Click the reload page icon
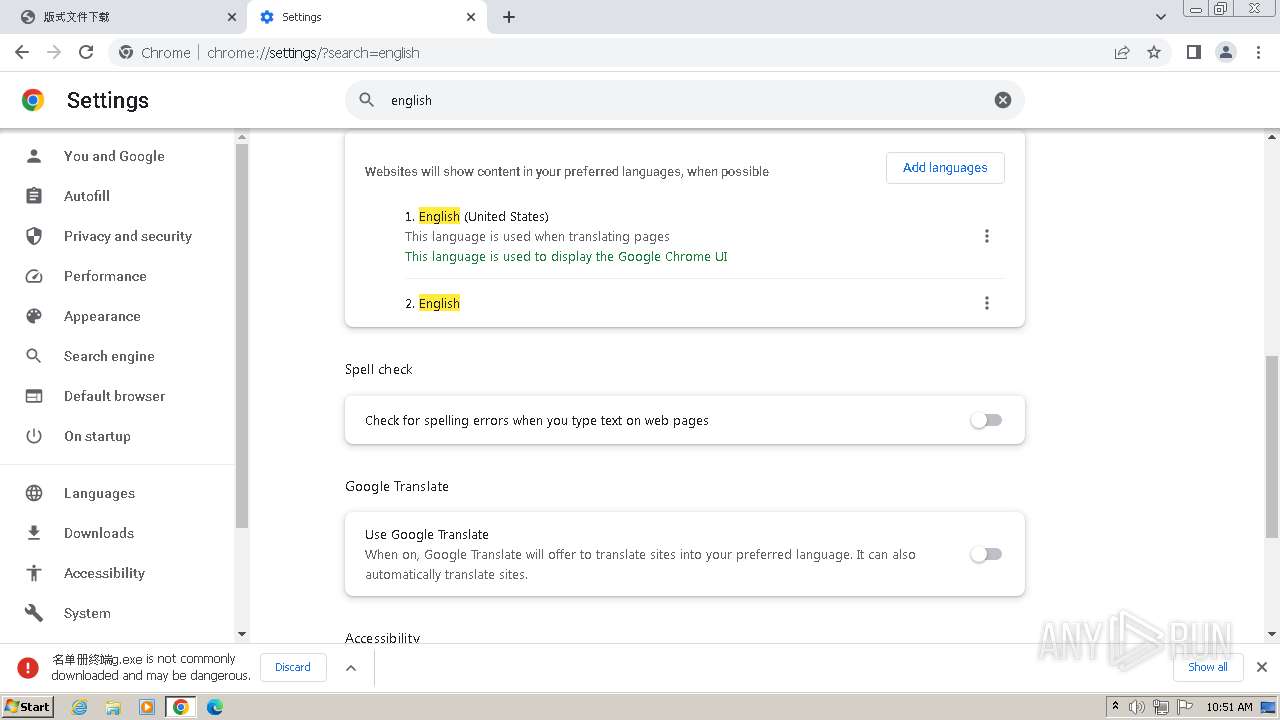Image resolution: width=1280 pixels, height=720 pixels. click(x=86, y=52)
